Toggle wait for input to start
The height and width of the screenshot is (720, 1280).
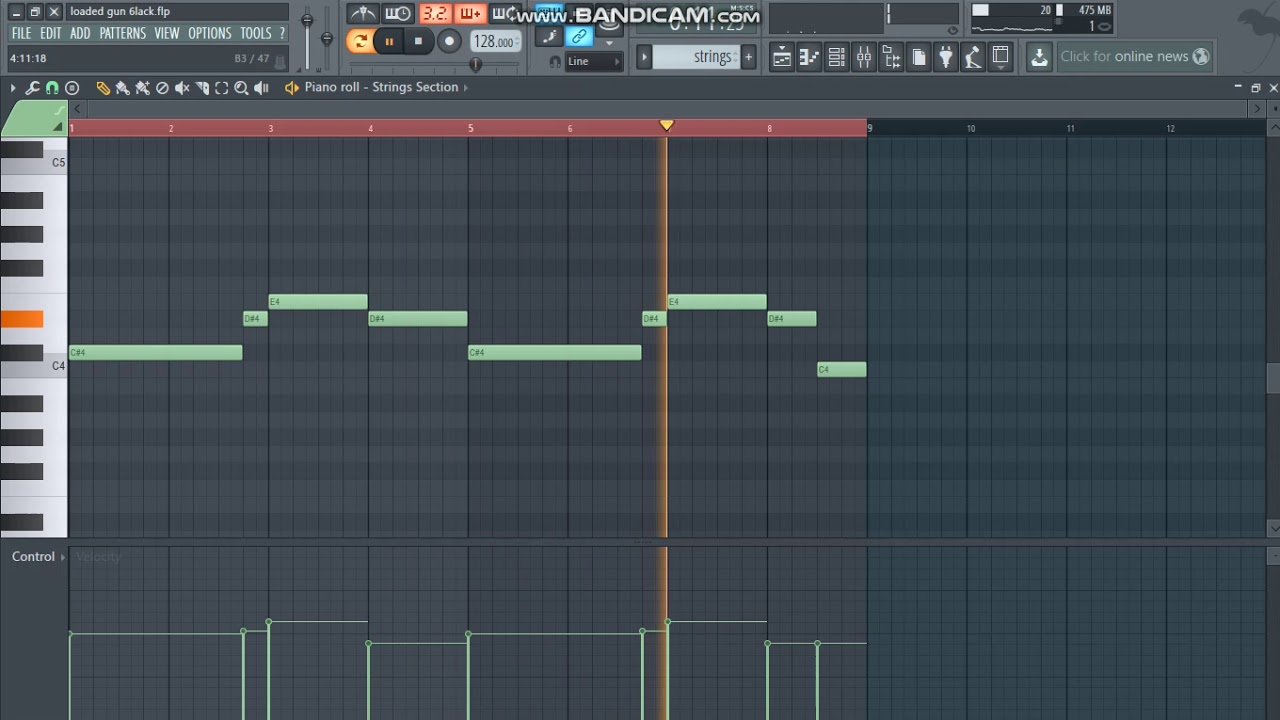click(398, 14)
